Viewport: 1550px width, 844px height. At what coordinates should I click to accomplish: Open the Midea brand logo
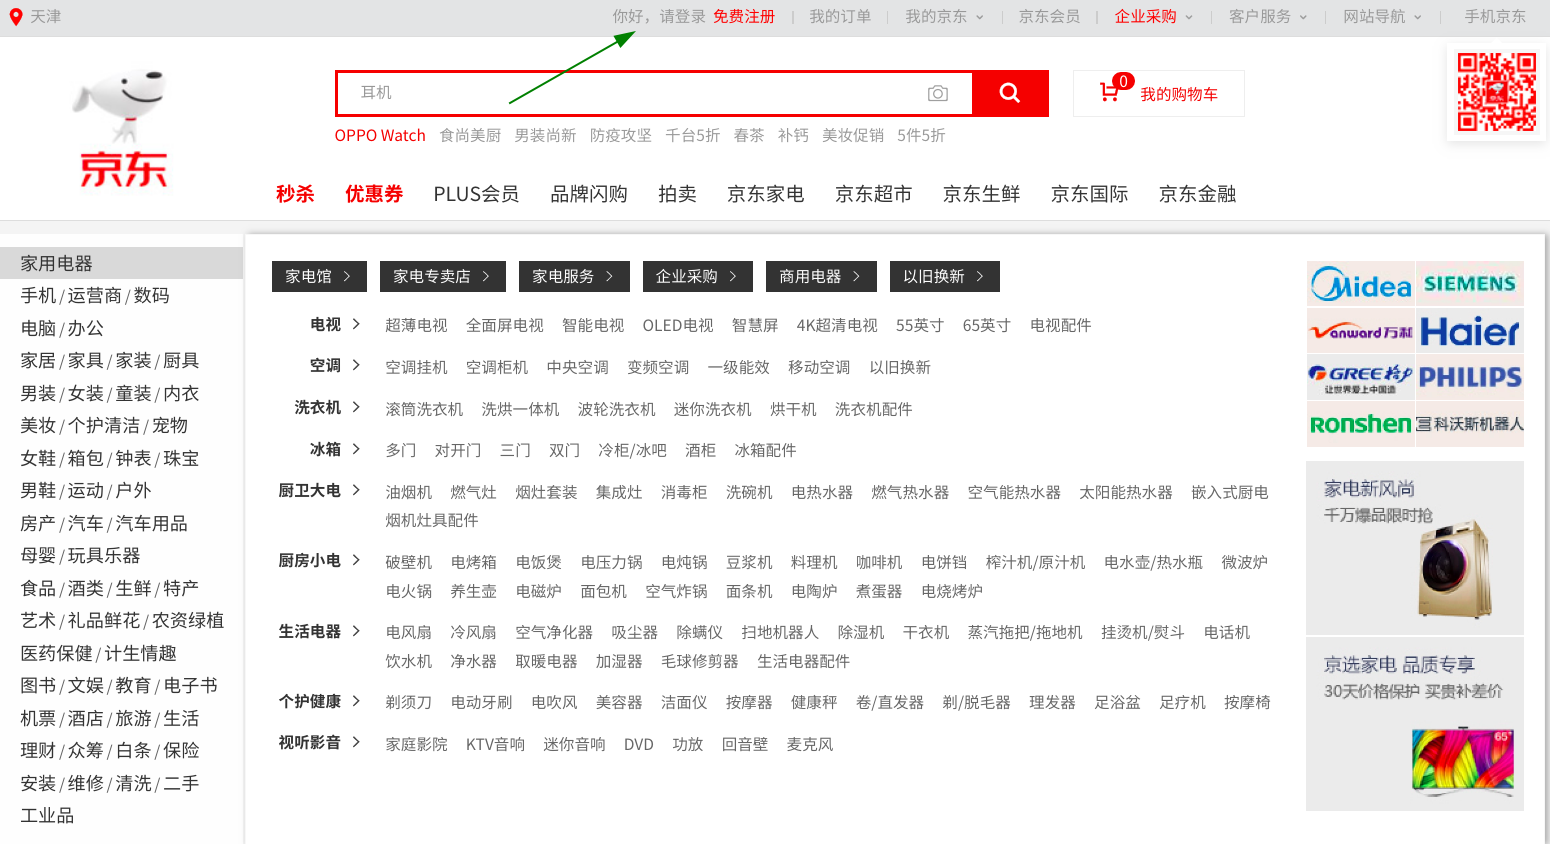tap(1361, 285)
